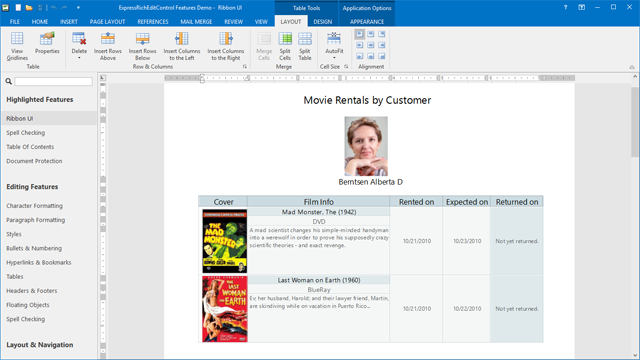Open Cell Size dialog launcher
This screenshot has height=360, width=640.
point(346,67)
